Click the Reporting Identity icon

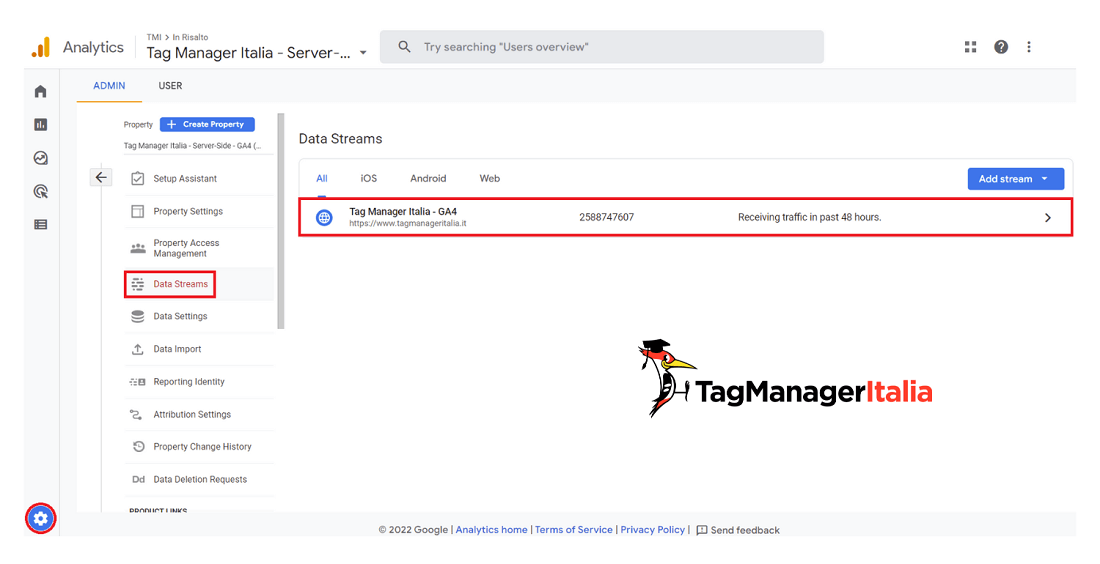click(138, 382)
